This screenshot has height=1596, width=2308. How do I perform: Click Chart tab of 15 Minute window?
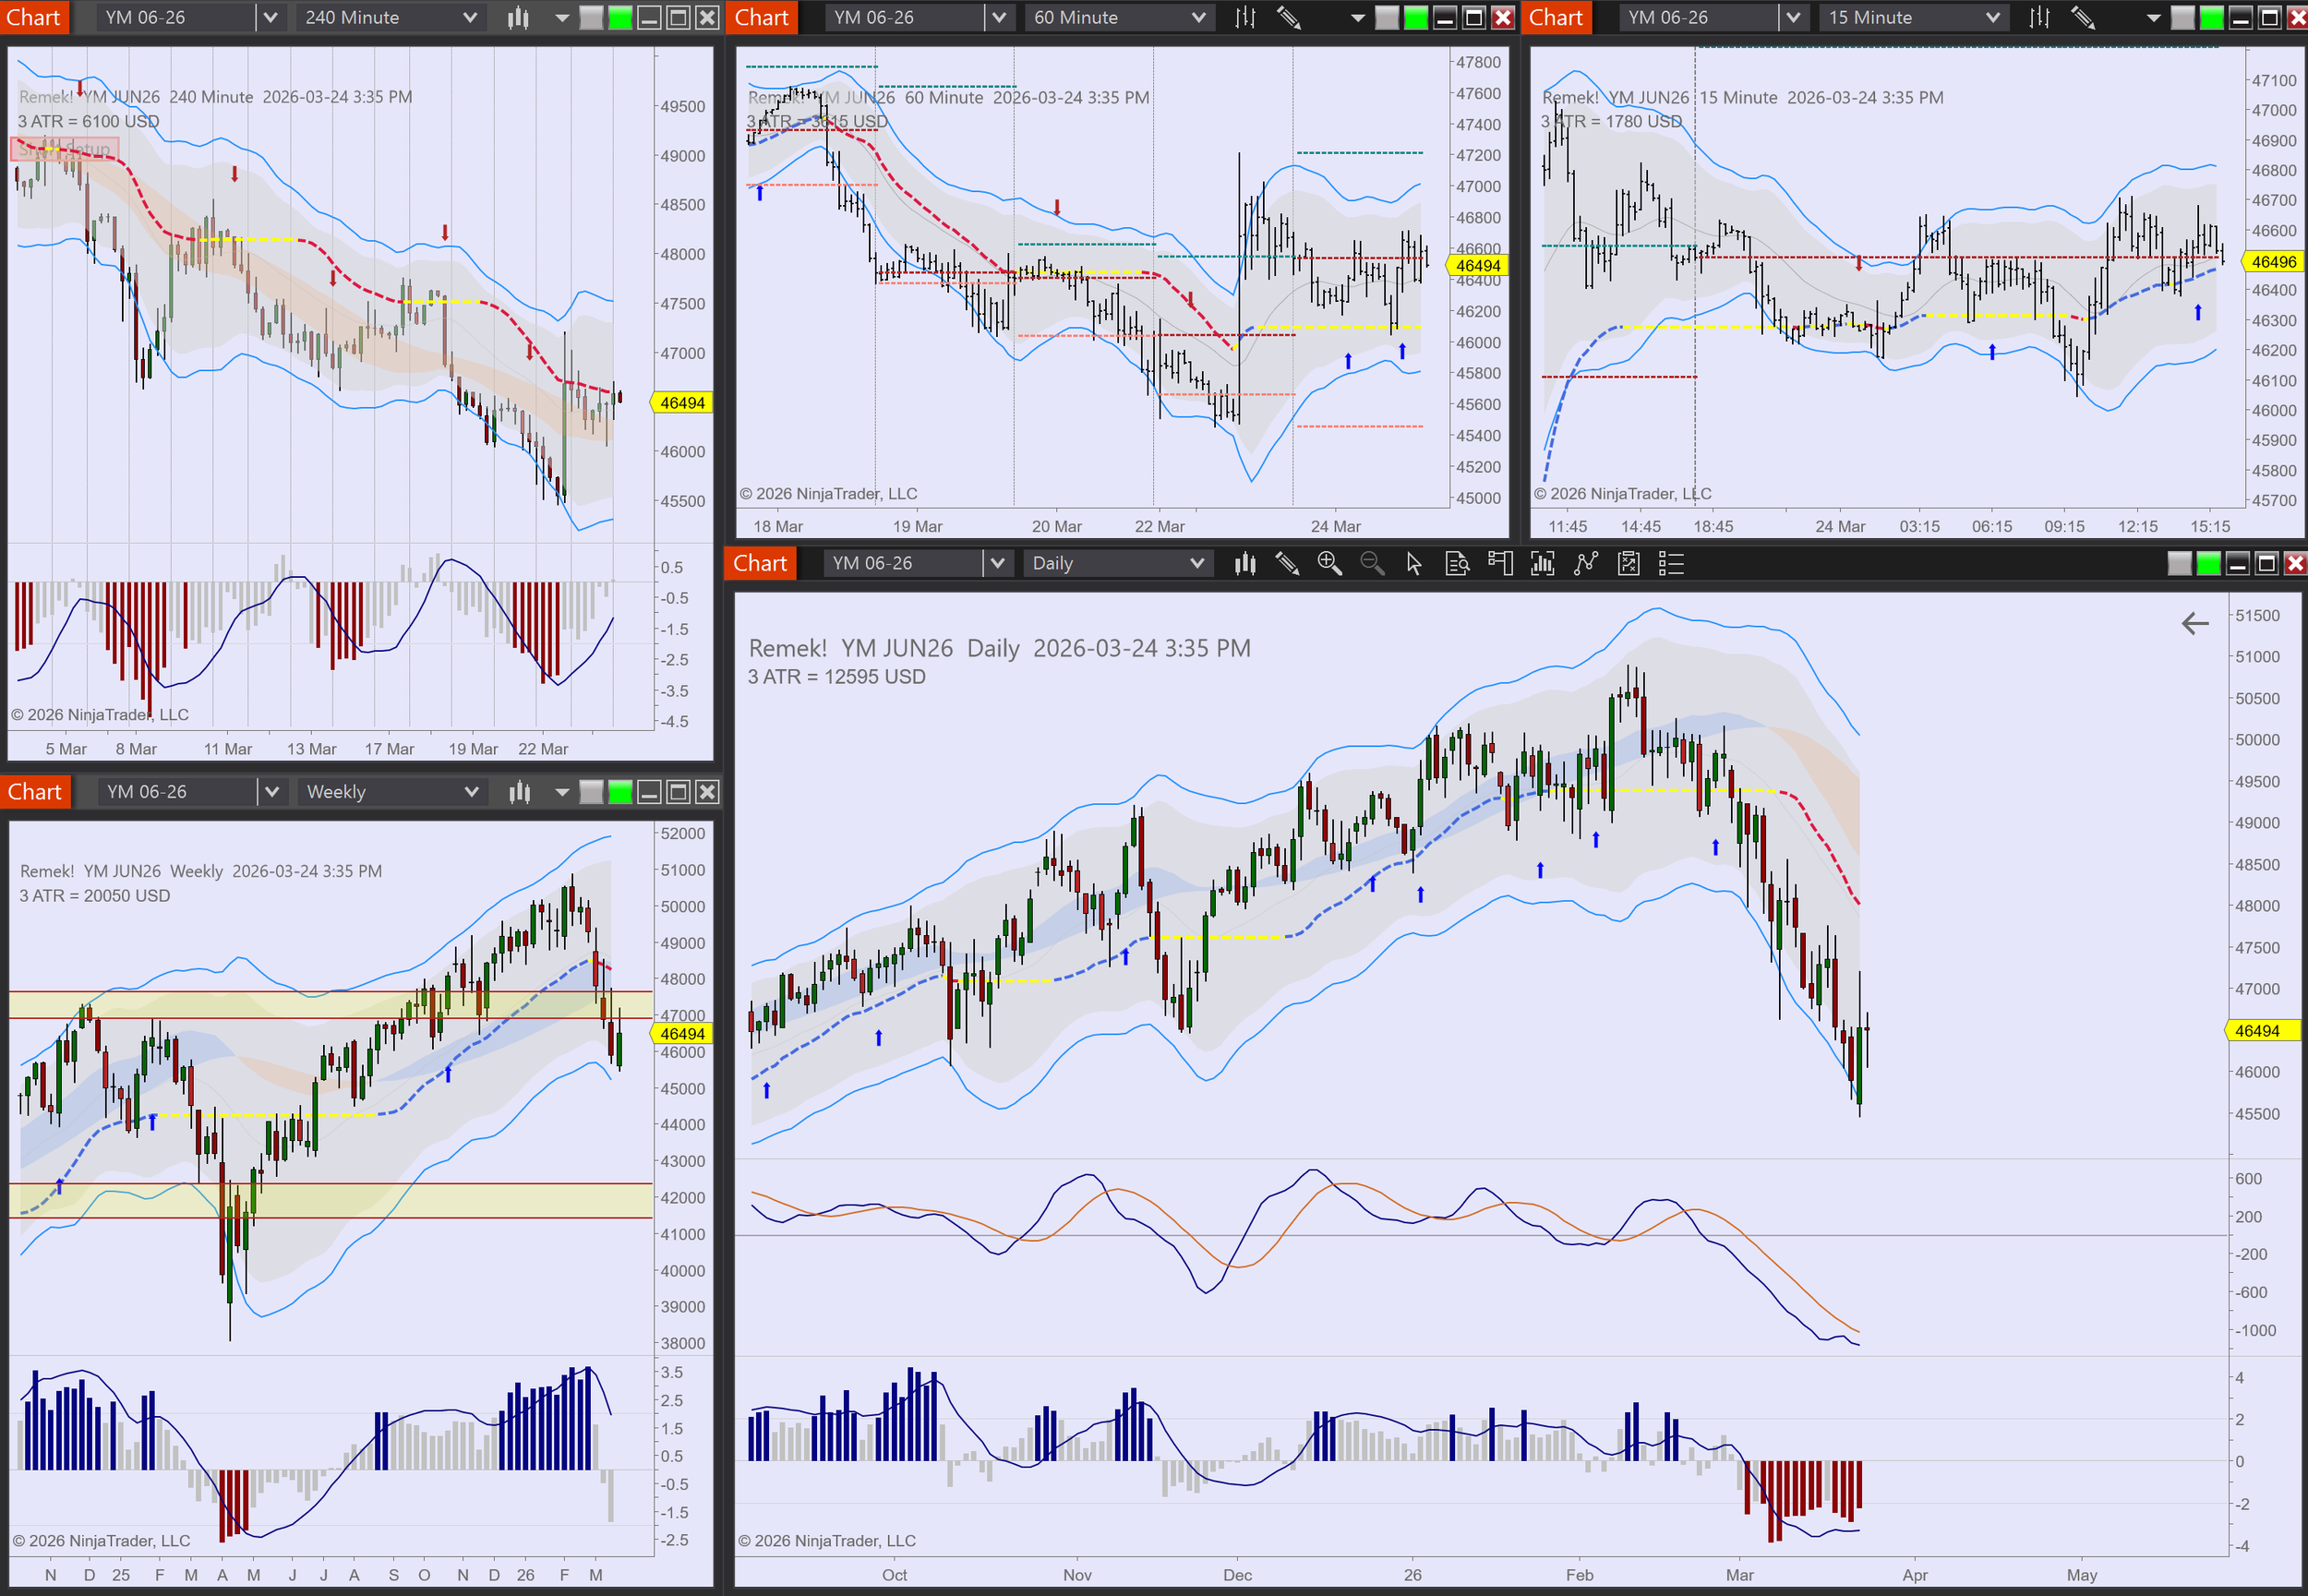[x=1556, y=18]
